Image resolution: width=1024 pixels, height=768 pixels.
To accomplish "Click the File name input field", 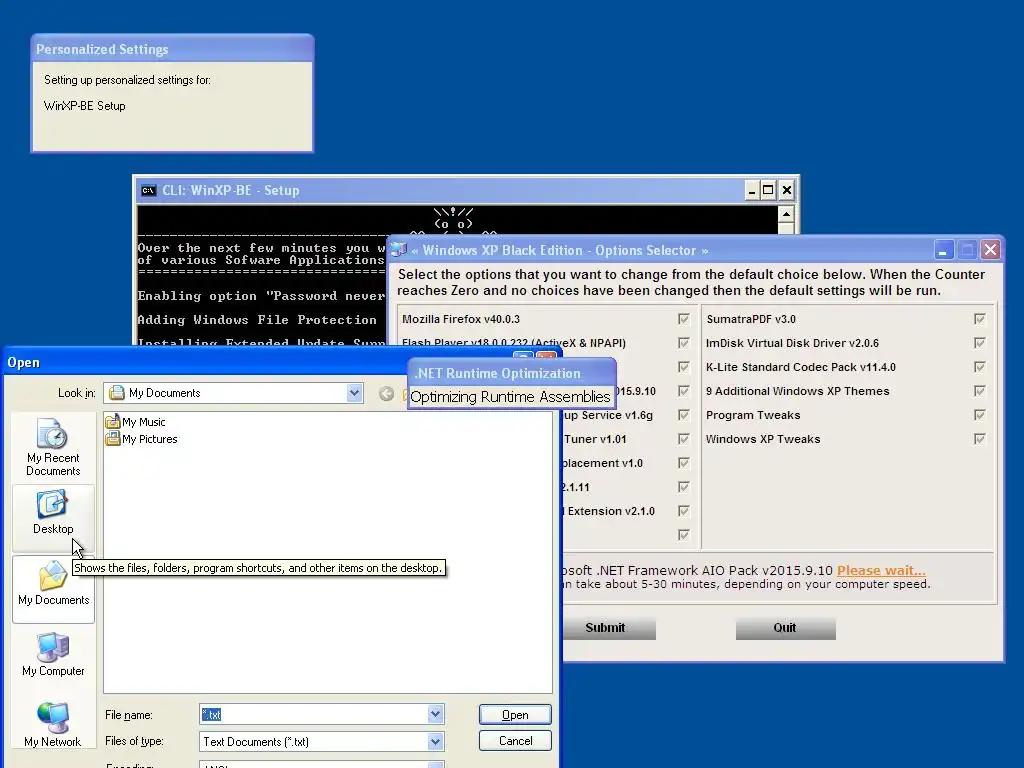I will click(x=313, y=714).
